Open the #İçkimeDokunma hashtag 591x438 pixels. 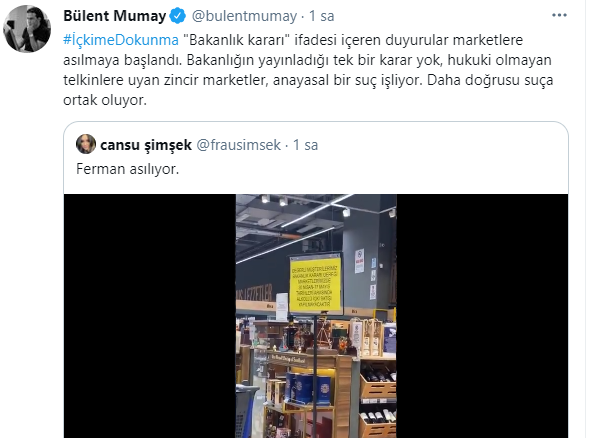coord(121,40)
